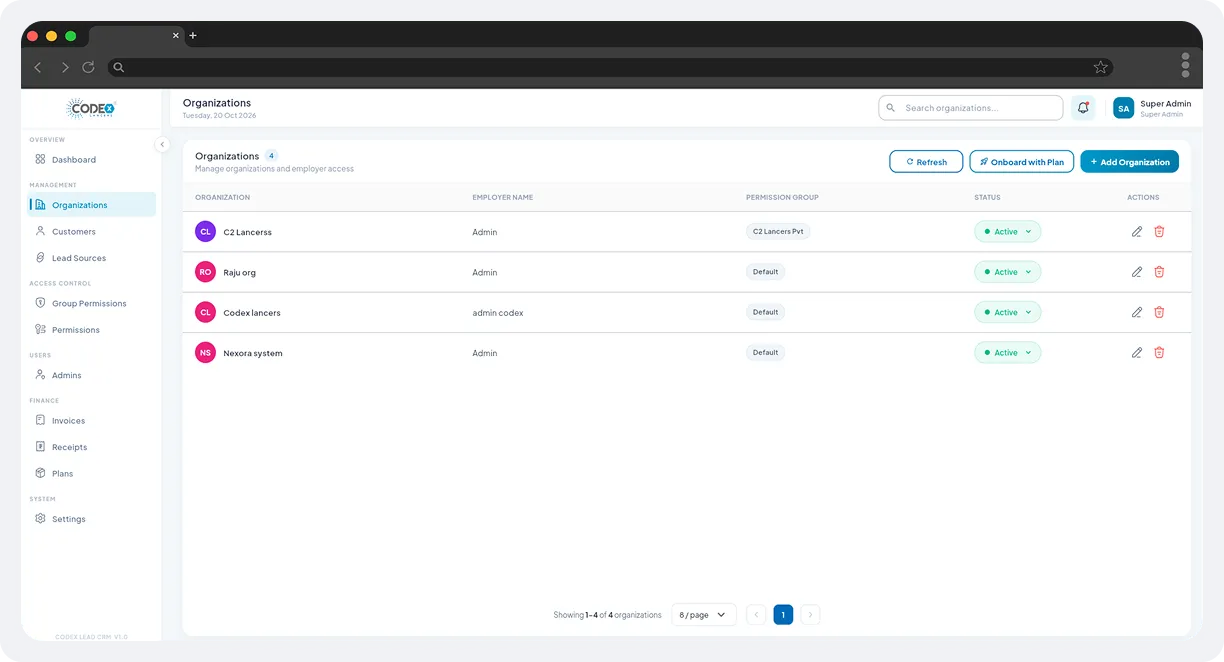
Task: Click the Status column header
Action: [x=987, y=197]
